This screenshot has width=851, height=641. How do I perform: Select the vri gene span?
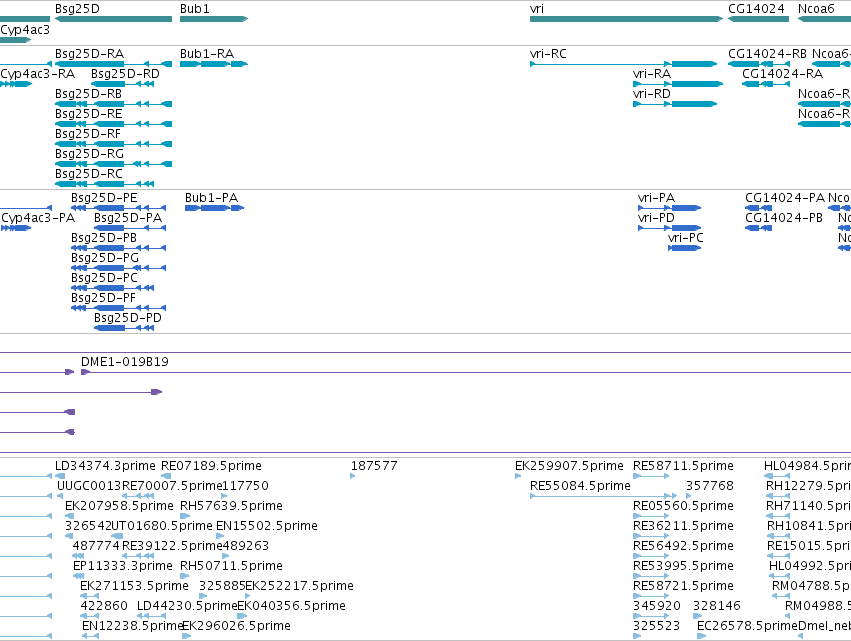pos(626,19)
